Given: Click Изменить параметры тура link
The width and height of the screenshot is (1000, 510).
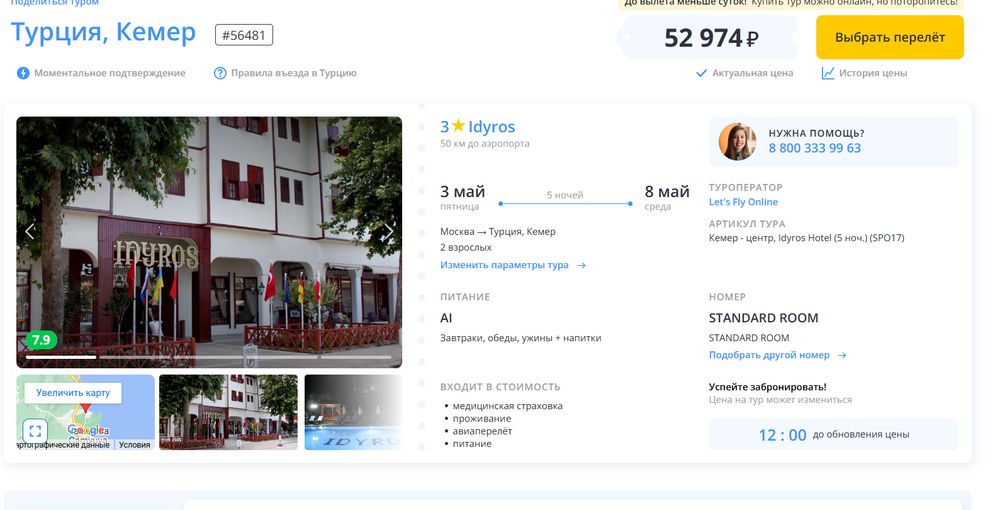Looking at the screenshot, I should click(x=504, y=265).
